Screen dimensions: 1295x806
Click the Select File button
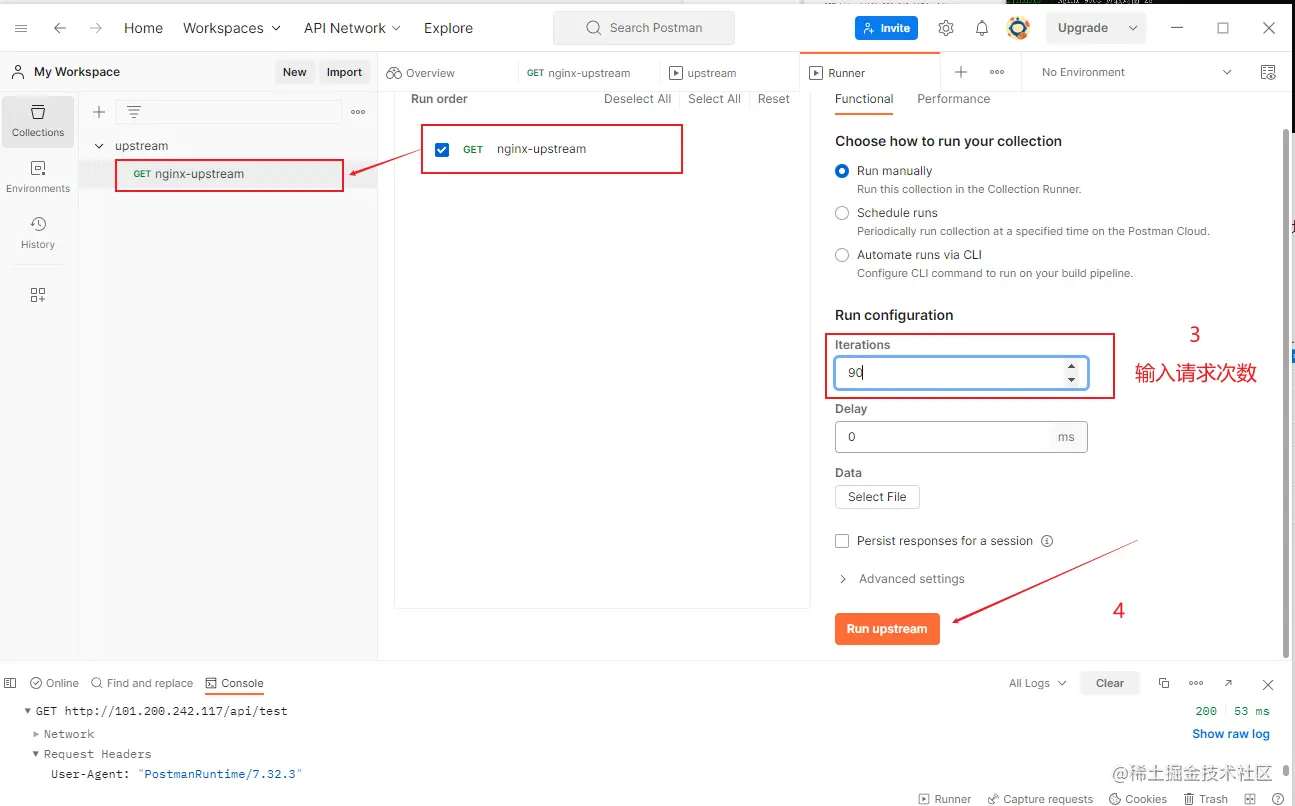coord(877,497)
